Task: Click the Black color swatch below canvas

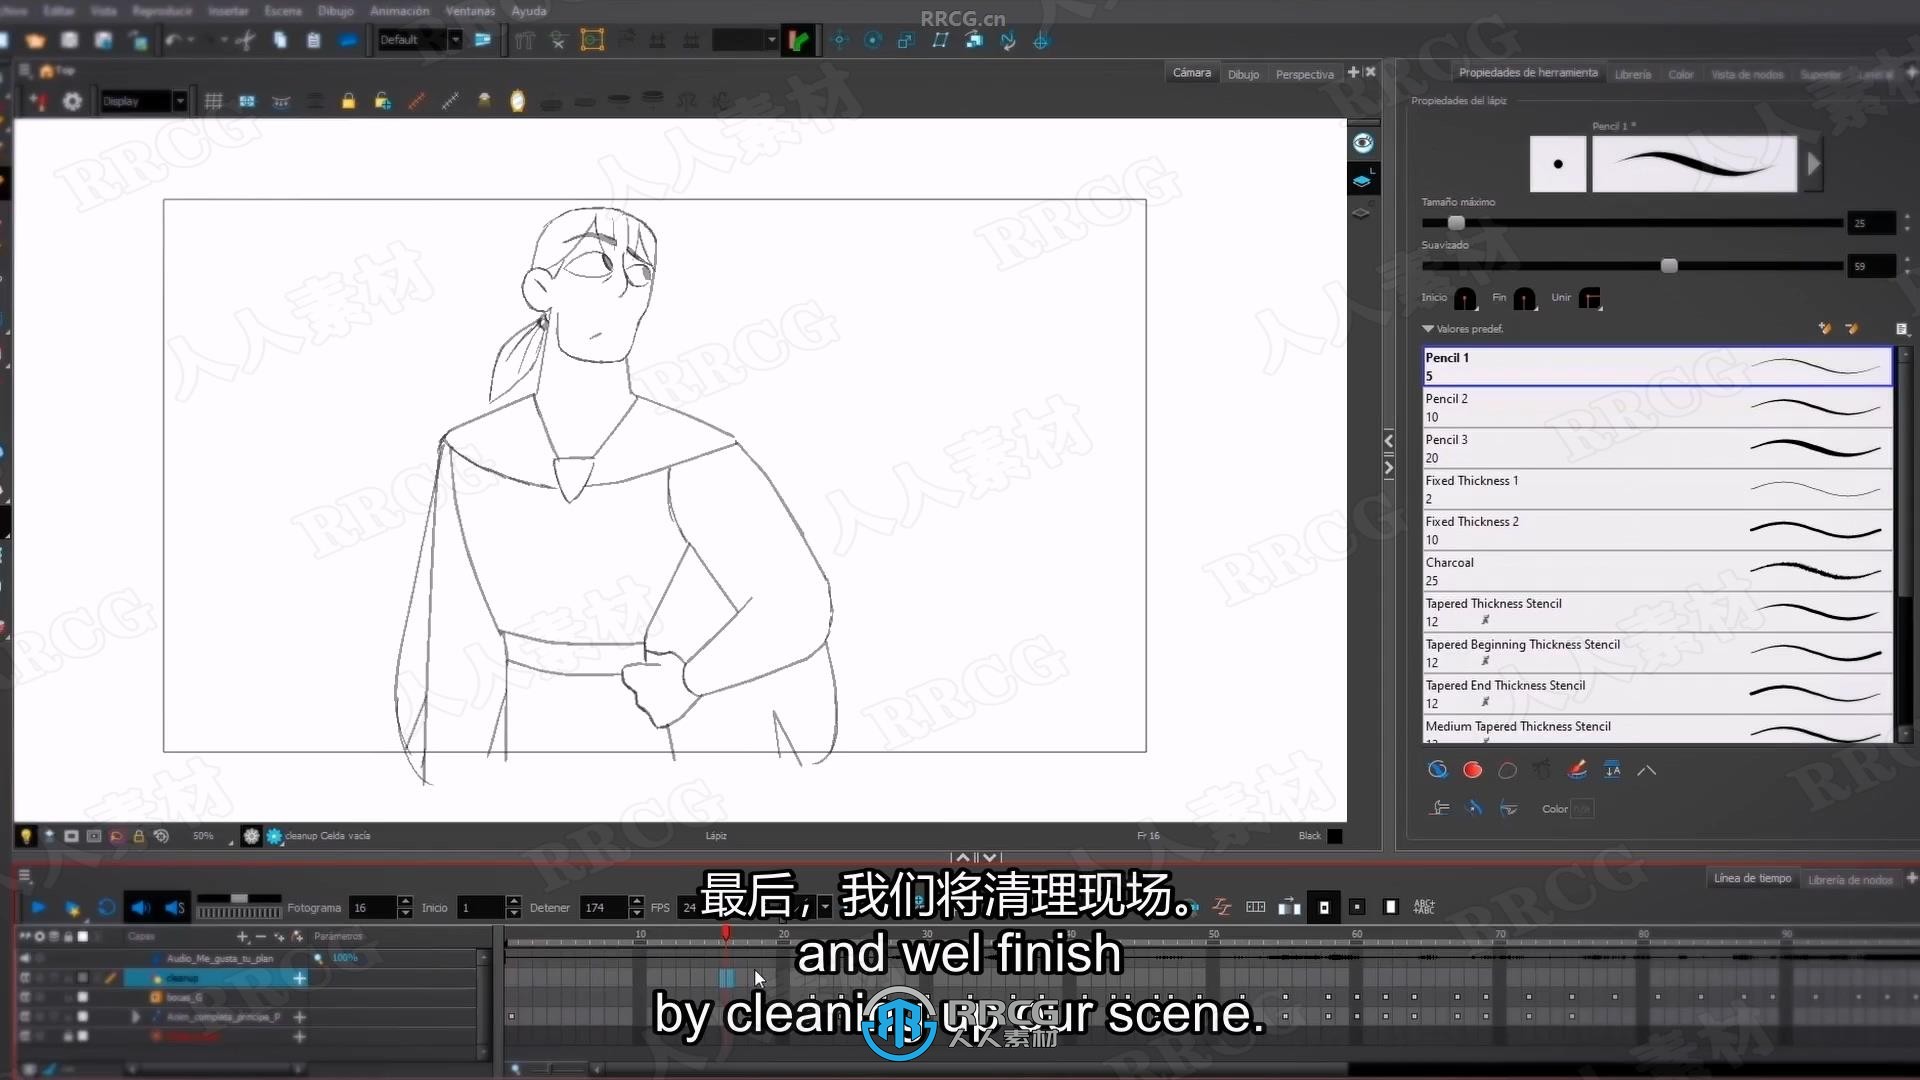Action: 1334,836
